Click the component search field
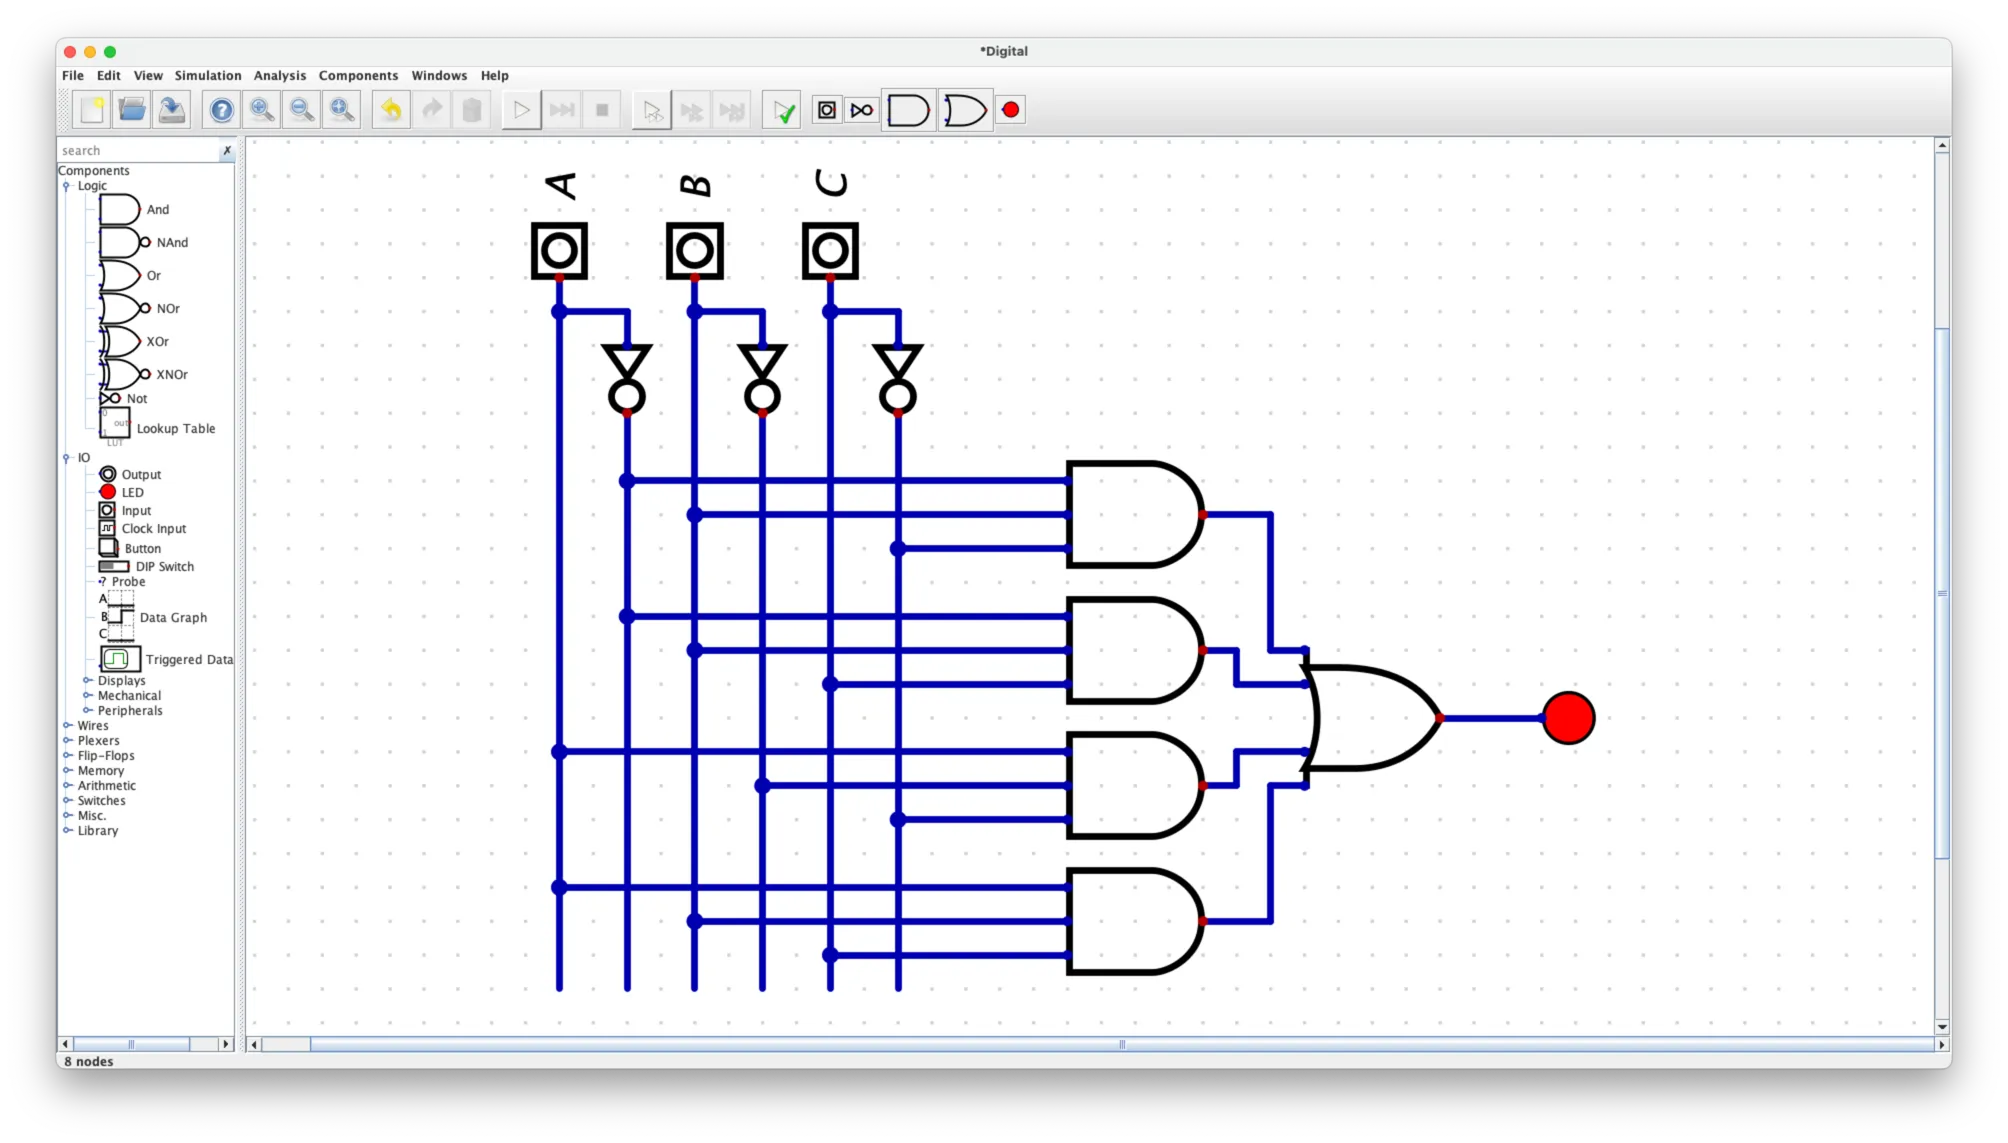This screenshot has height=1143, width=2008. coord(139,151)
